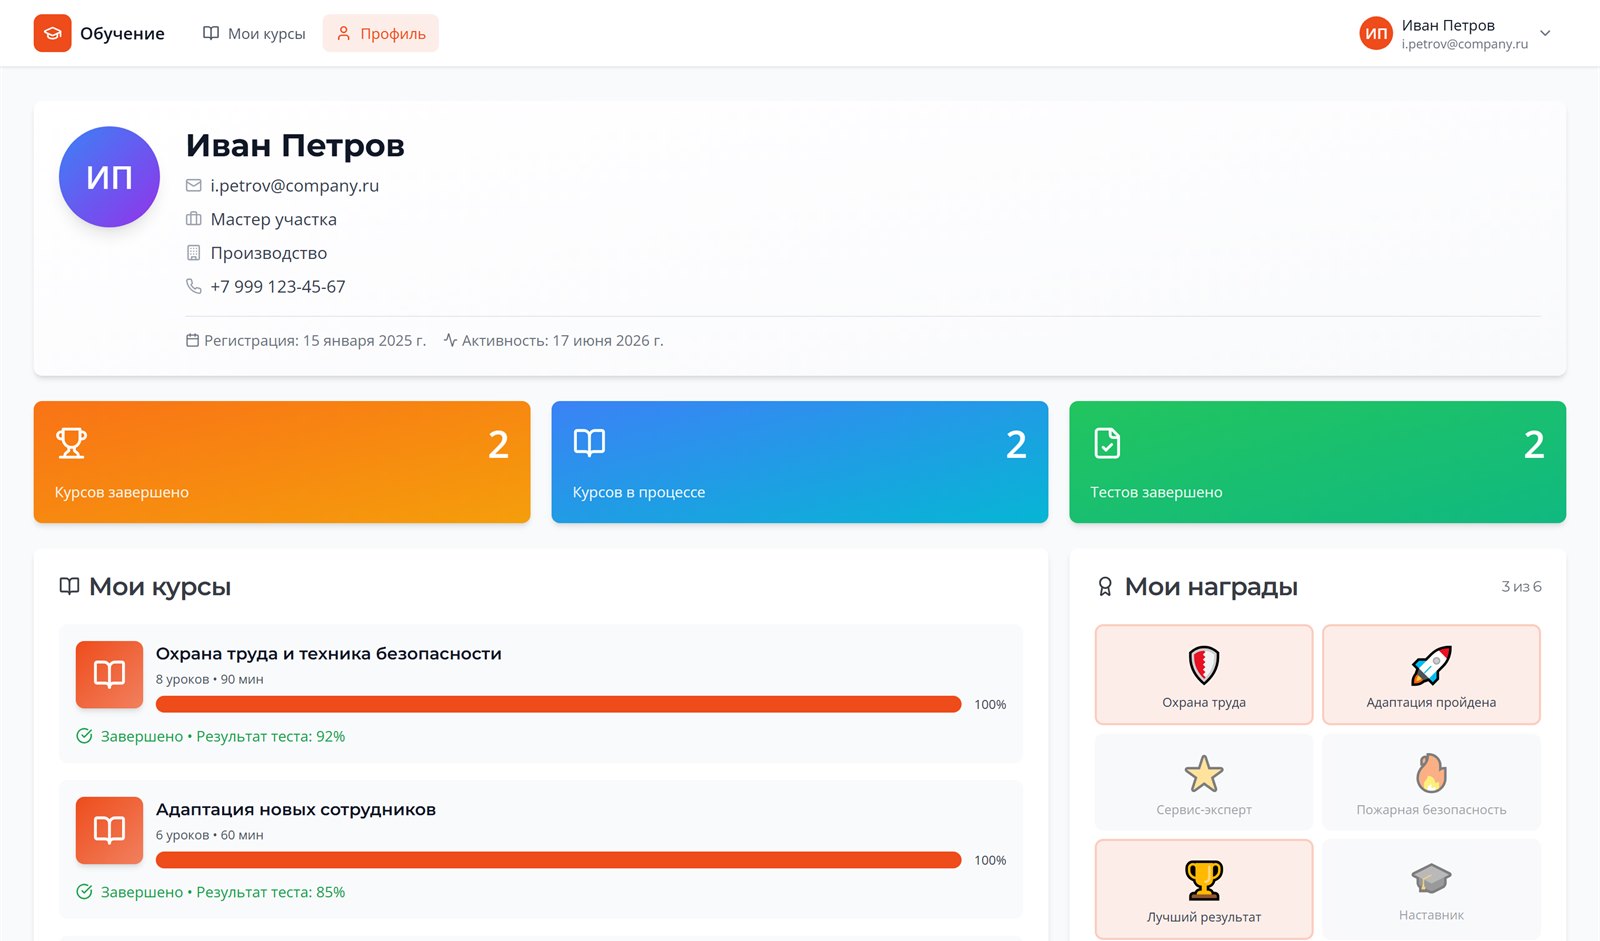Click the book icon in Курсов в процессе card

589,443
